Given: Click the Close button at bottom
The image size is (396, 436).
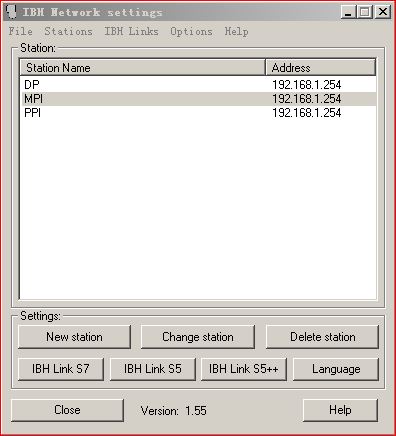Looking at the screenshot, I should pyautogui.click(x=67, y=410).
